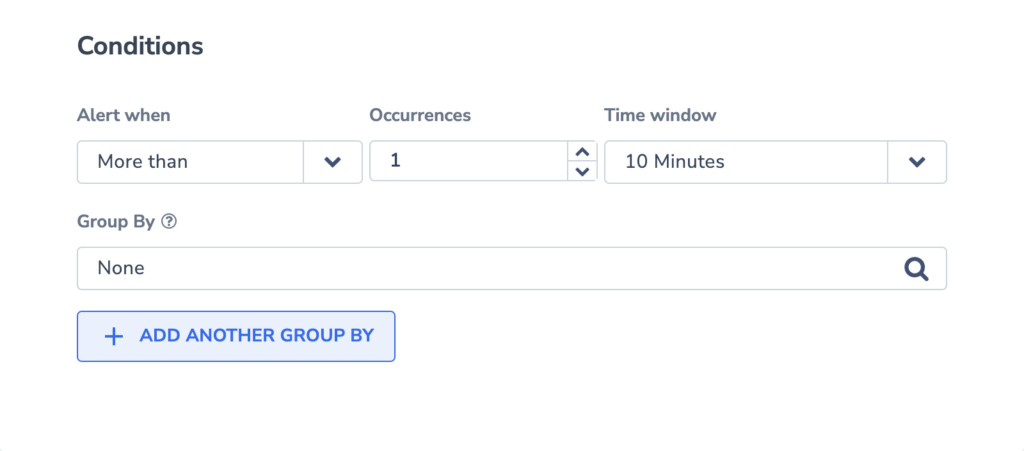This screenshot has width=1024, height=451.
Task: Increase Occurrences with the up arrow
Action: pyautogui.click(x=583, y=152)
